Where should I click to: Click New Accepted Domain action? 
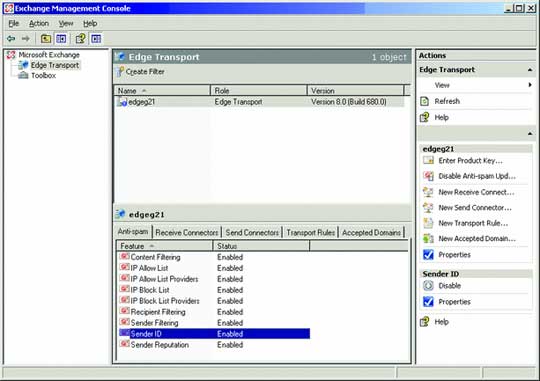477,238
